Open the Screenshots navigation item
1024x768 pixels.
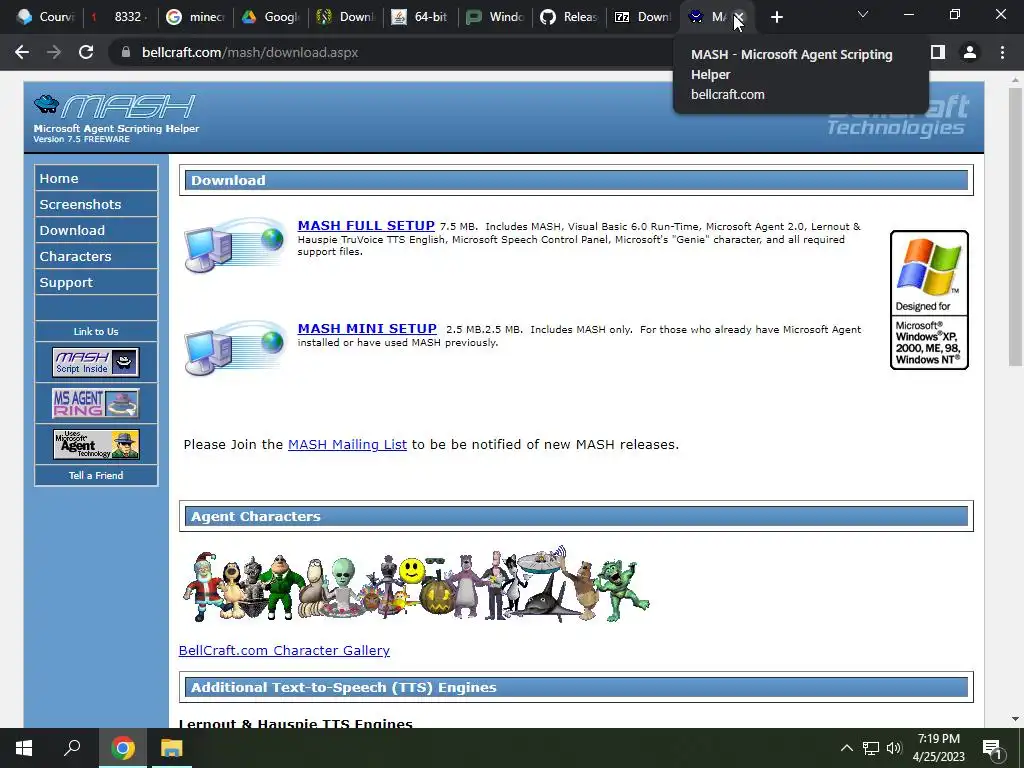point(96,204)
